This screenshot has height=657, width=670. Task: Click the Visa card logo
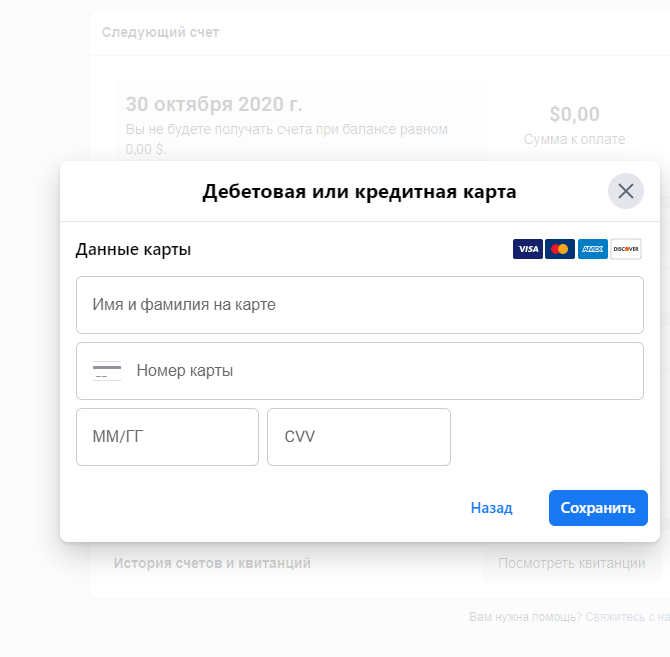coord(527,249)
